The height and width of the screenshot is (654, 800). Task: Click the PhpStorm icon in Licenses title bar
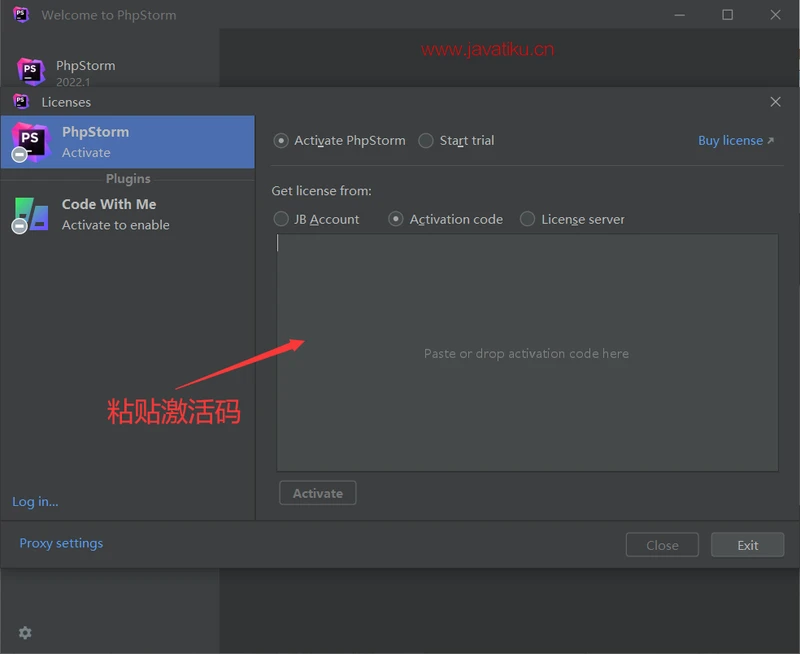[21, 101]
